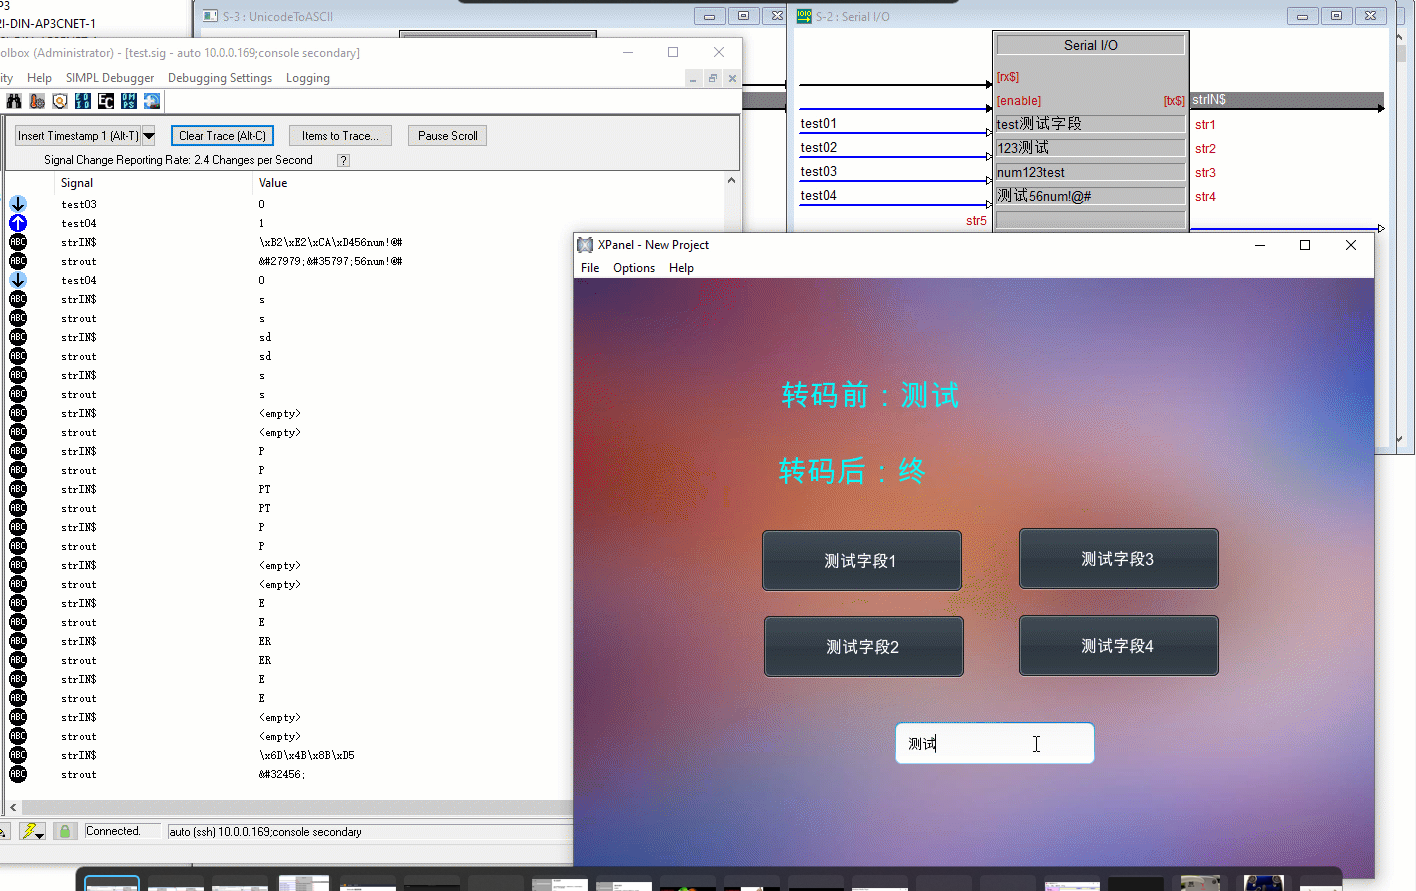Click the EasyConfig Ec toolbar icon

(x=105, y=100)
